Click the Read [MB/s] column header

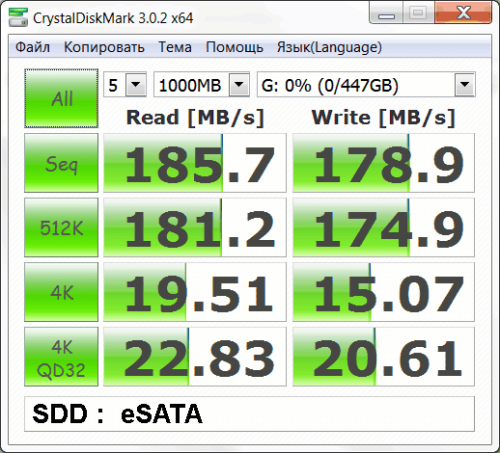tap(195, 118)
